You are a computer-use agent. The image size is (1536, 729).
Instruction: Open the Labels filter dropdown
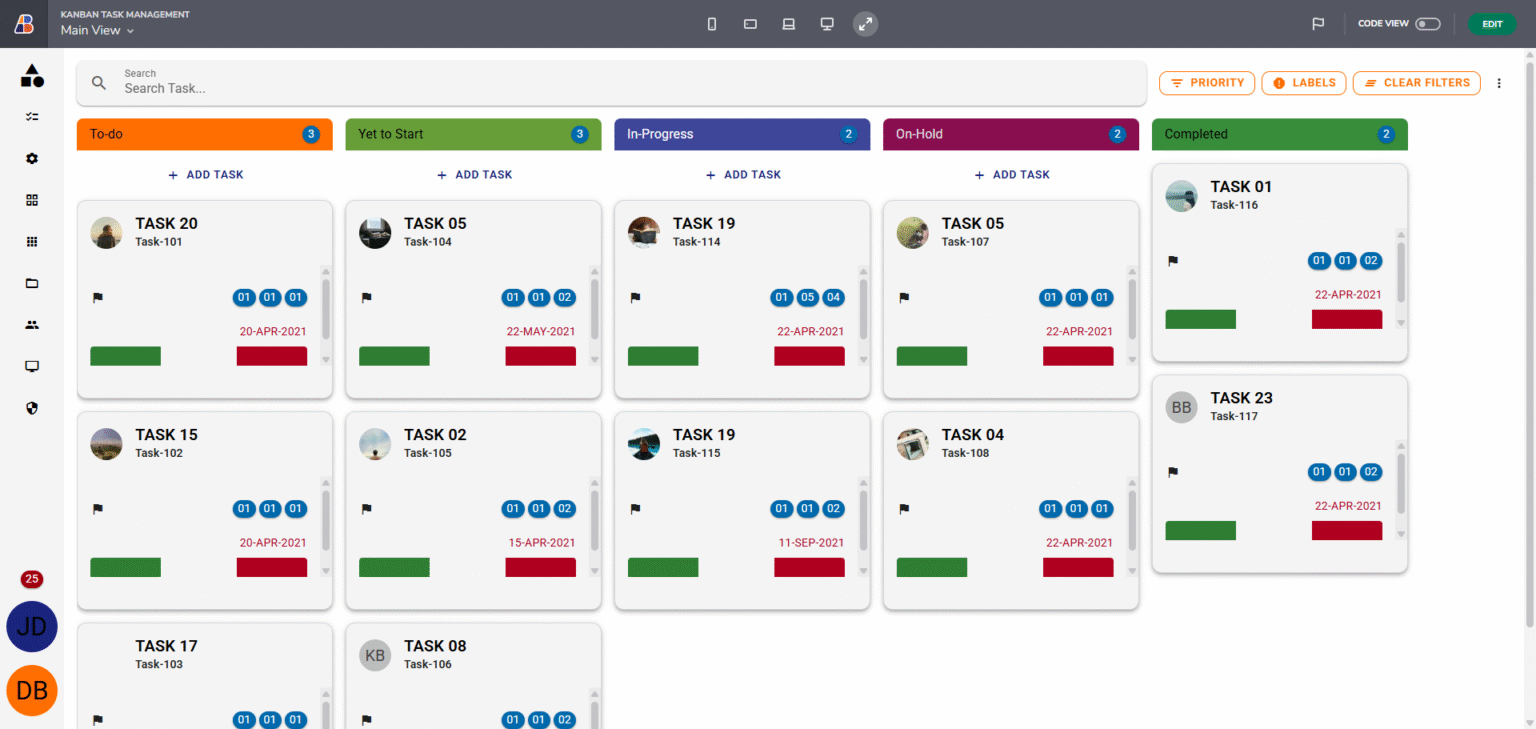(x=1304, y=83)
